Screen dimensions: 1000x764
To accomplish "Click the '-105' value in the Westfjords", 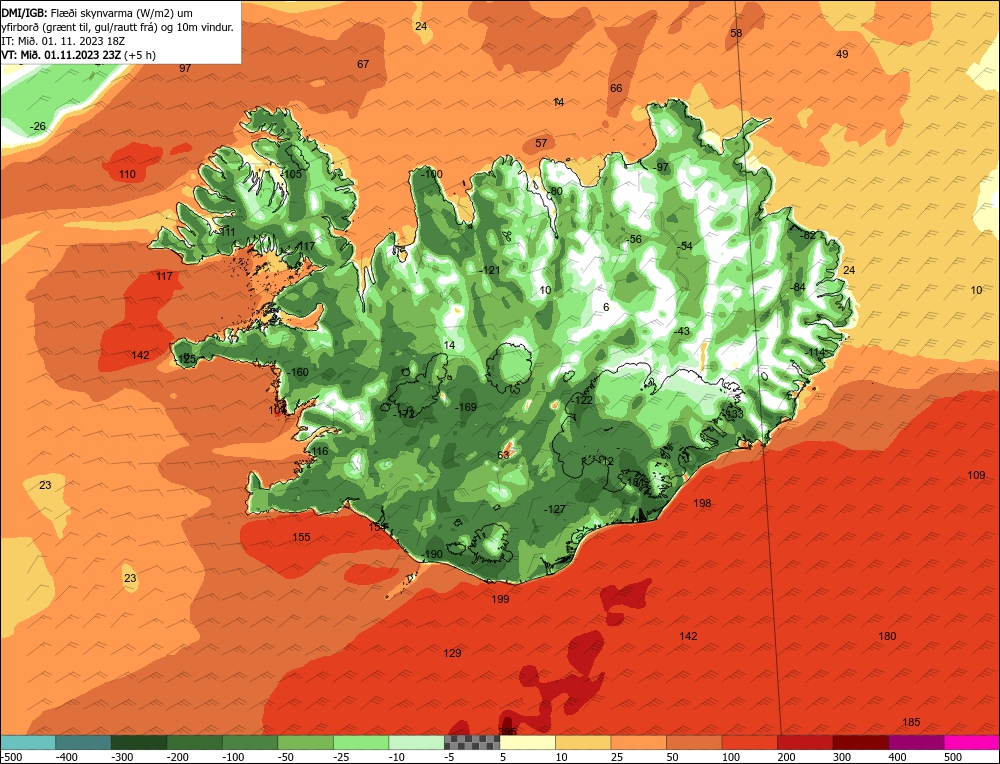I will click(x=291, y=174).
